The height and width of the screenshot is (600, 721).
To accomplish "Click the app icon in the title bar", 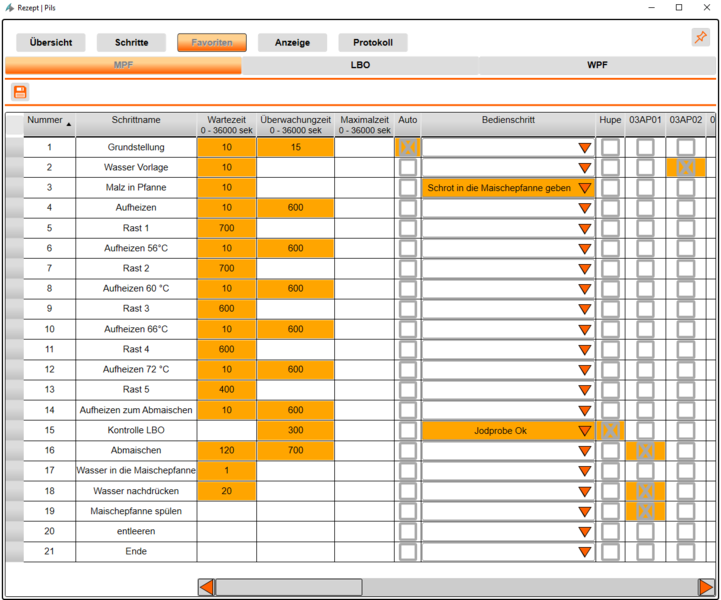I will coord(10,8).
